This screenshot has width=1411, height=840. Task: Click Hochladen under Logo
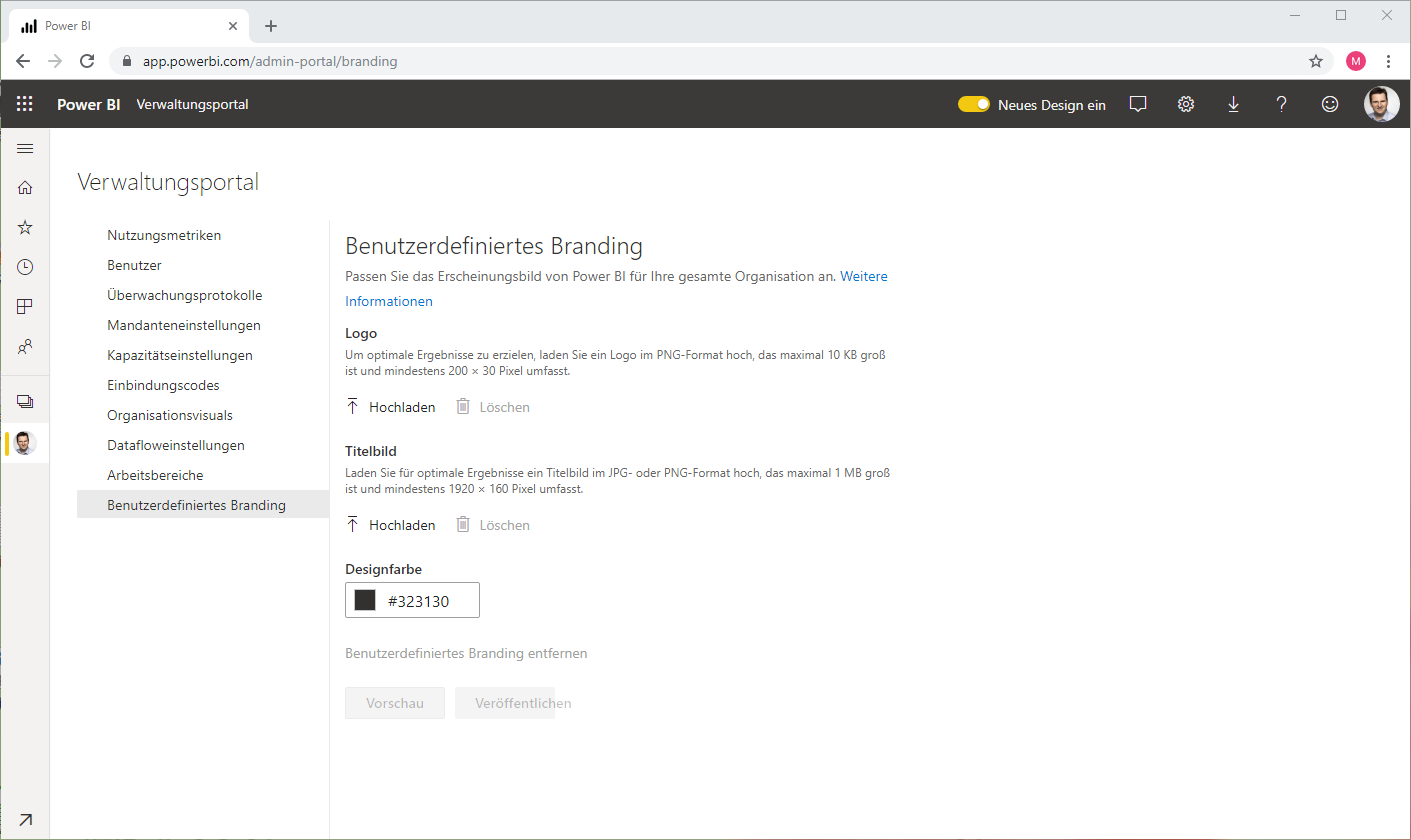click(390, 407)
